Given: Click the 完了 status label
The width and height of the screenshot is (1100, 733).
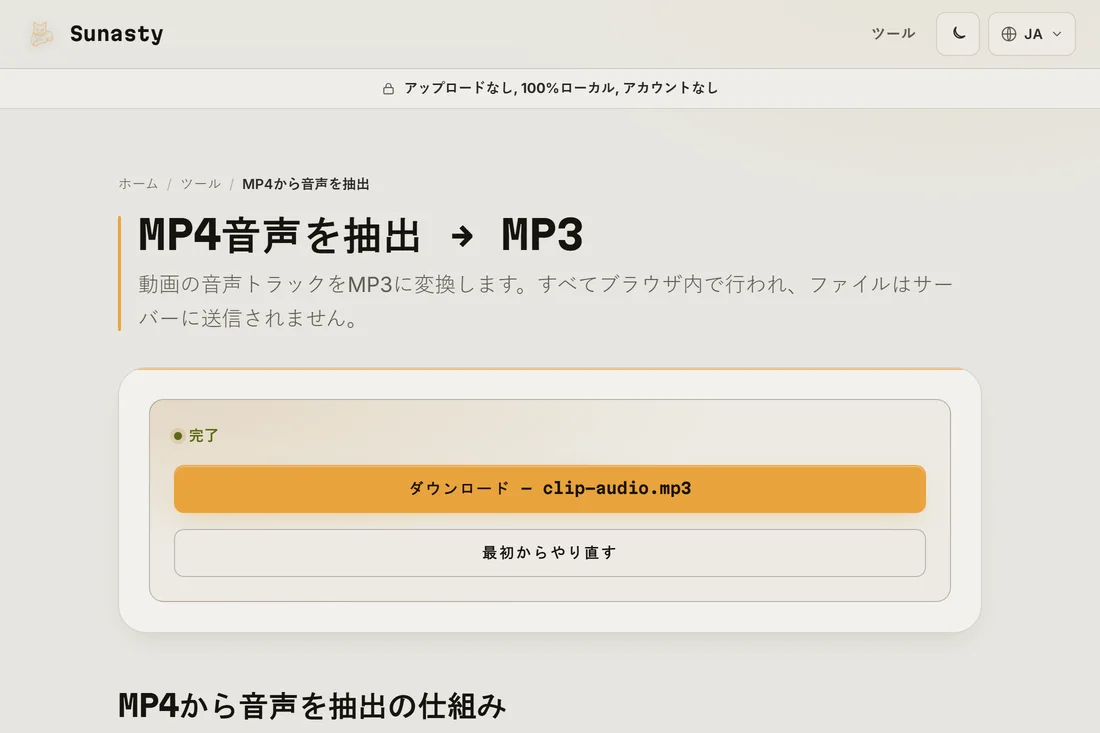Looking at the screenshot, I should click(203, 436).
